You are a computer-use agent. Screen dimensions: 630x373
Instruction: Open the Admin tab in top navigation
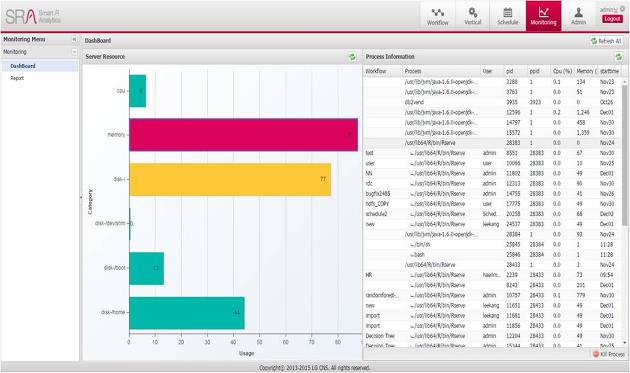pos(579,16)
